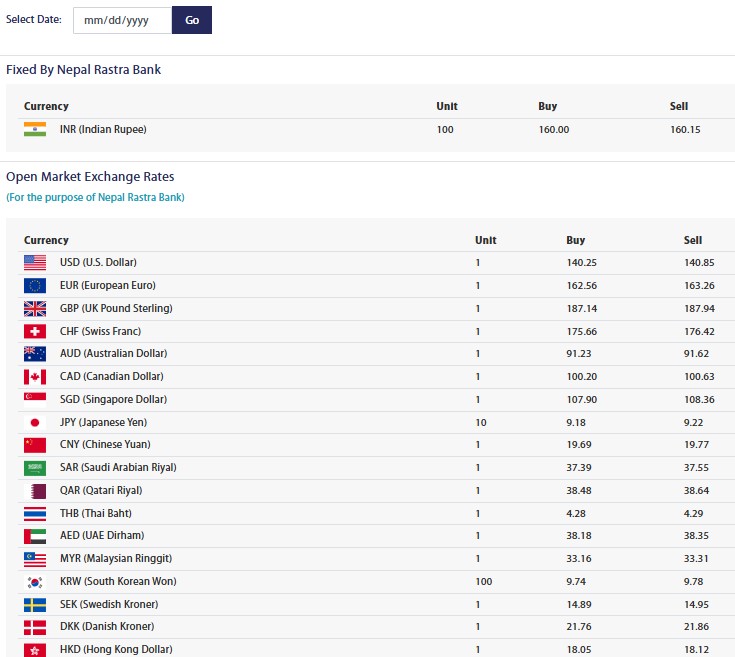Click the Unit header in Fixed table
The image size is (735, 657).
pos(447,106)
